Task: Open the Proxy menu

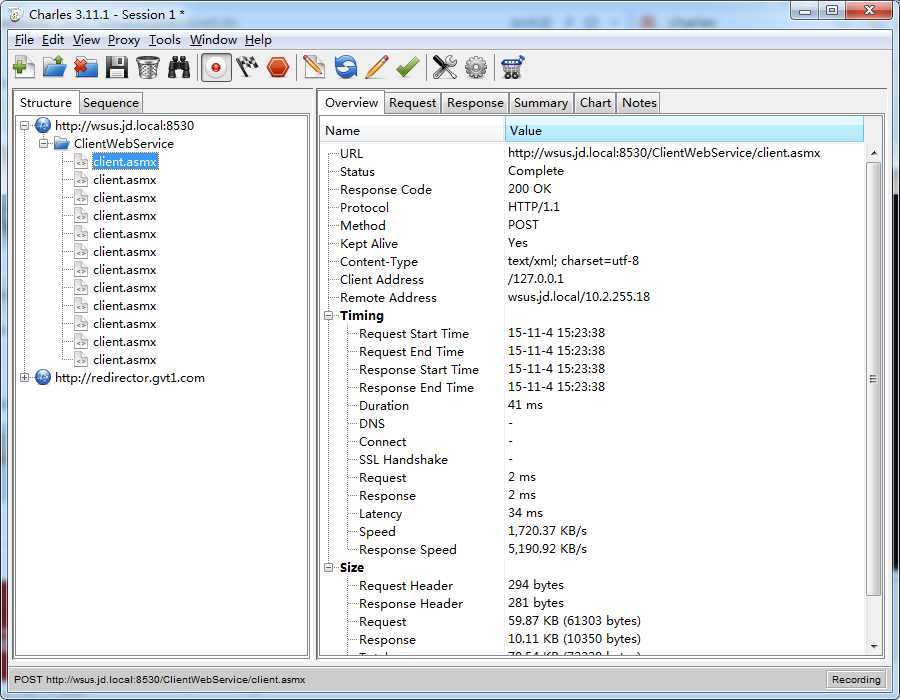Action: [x=124, y=40]
